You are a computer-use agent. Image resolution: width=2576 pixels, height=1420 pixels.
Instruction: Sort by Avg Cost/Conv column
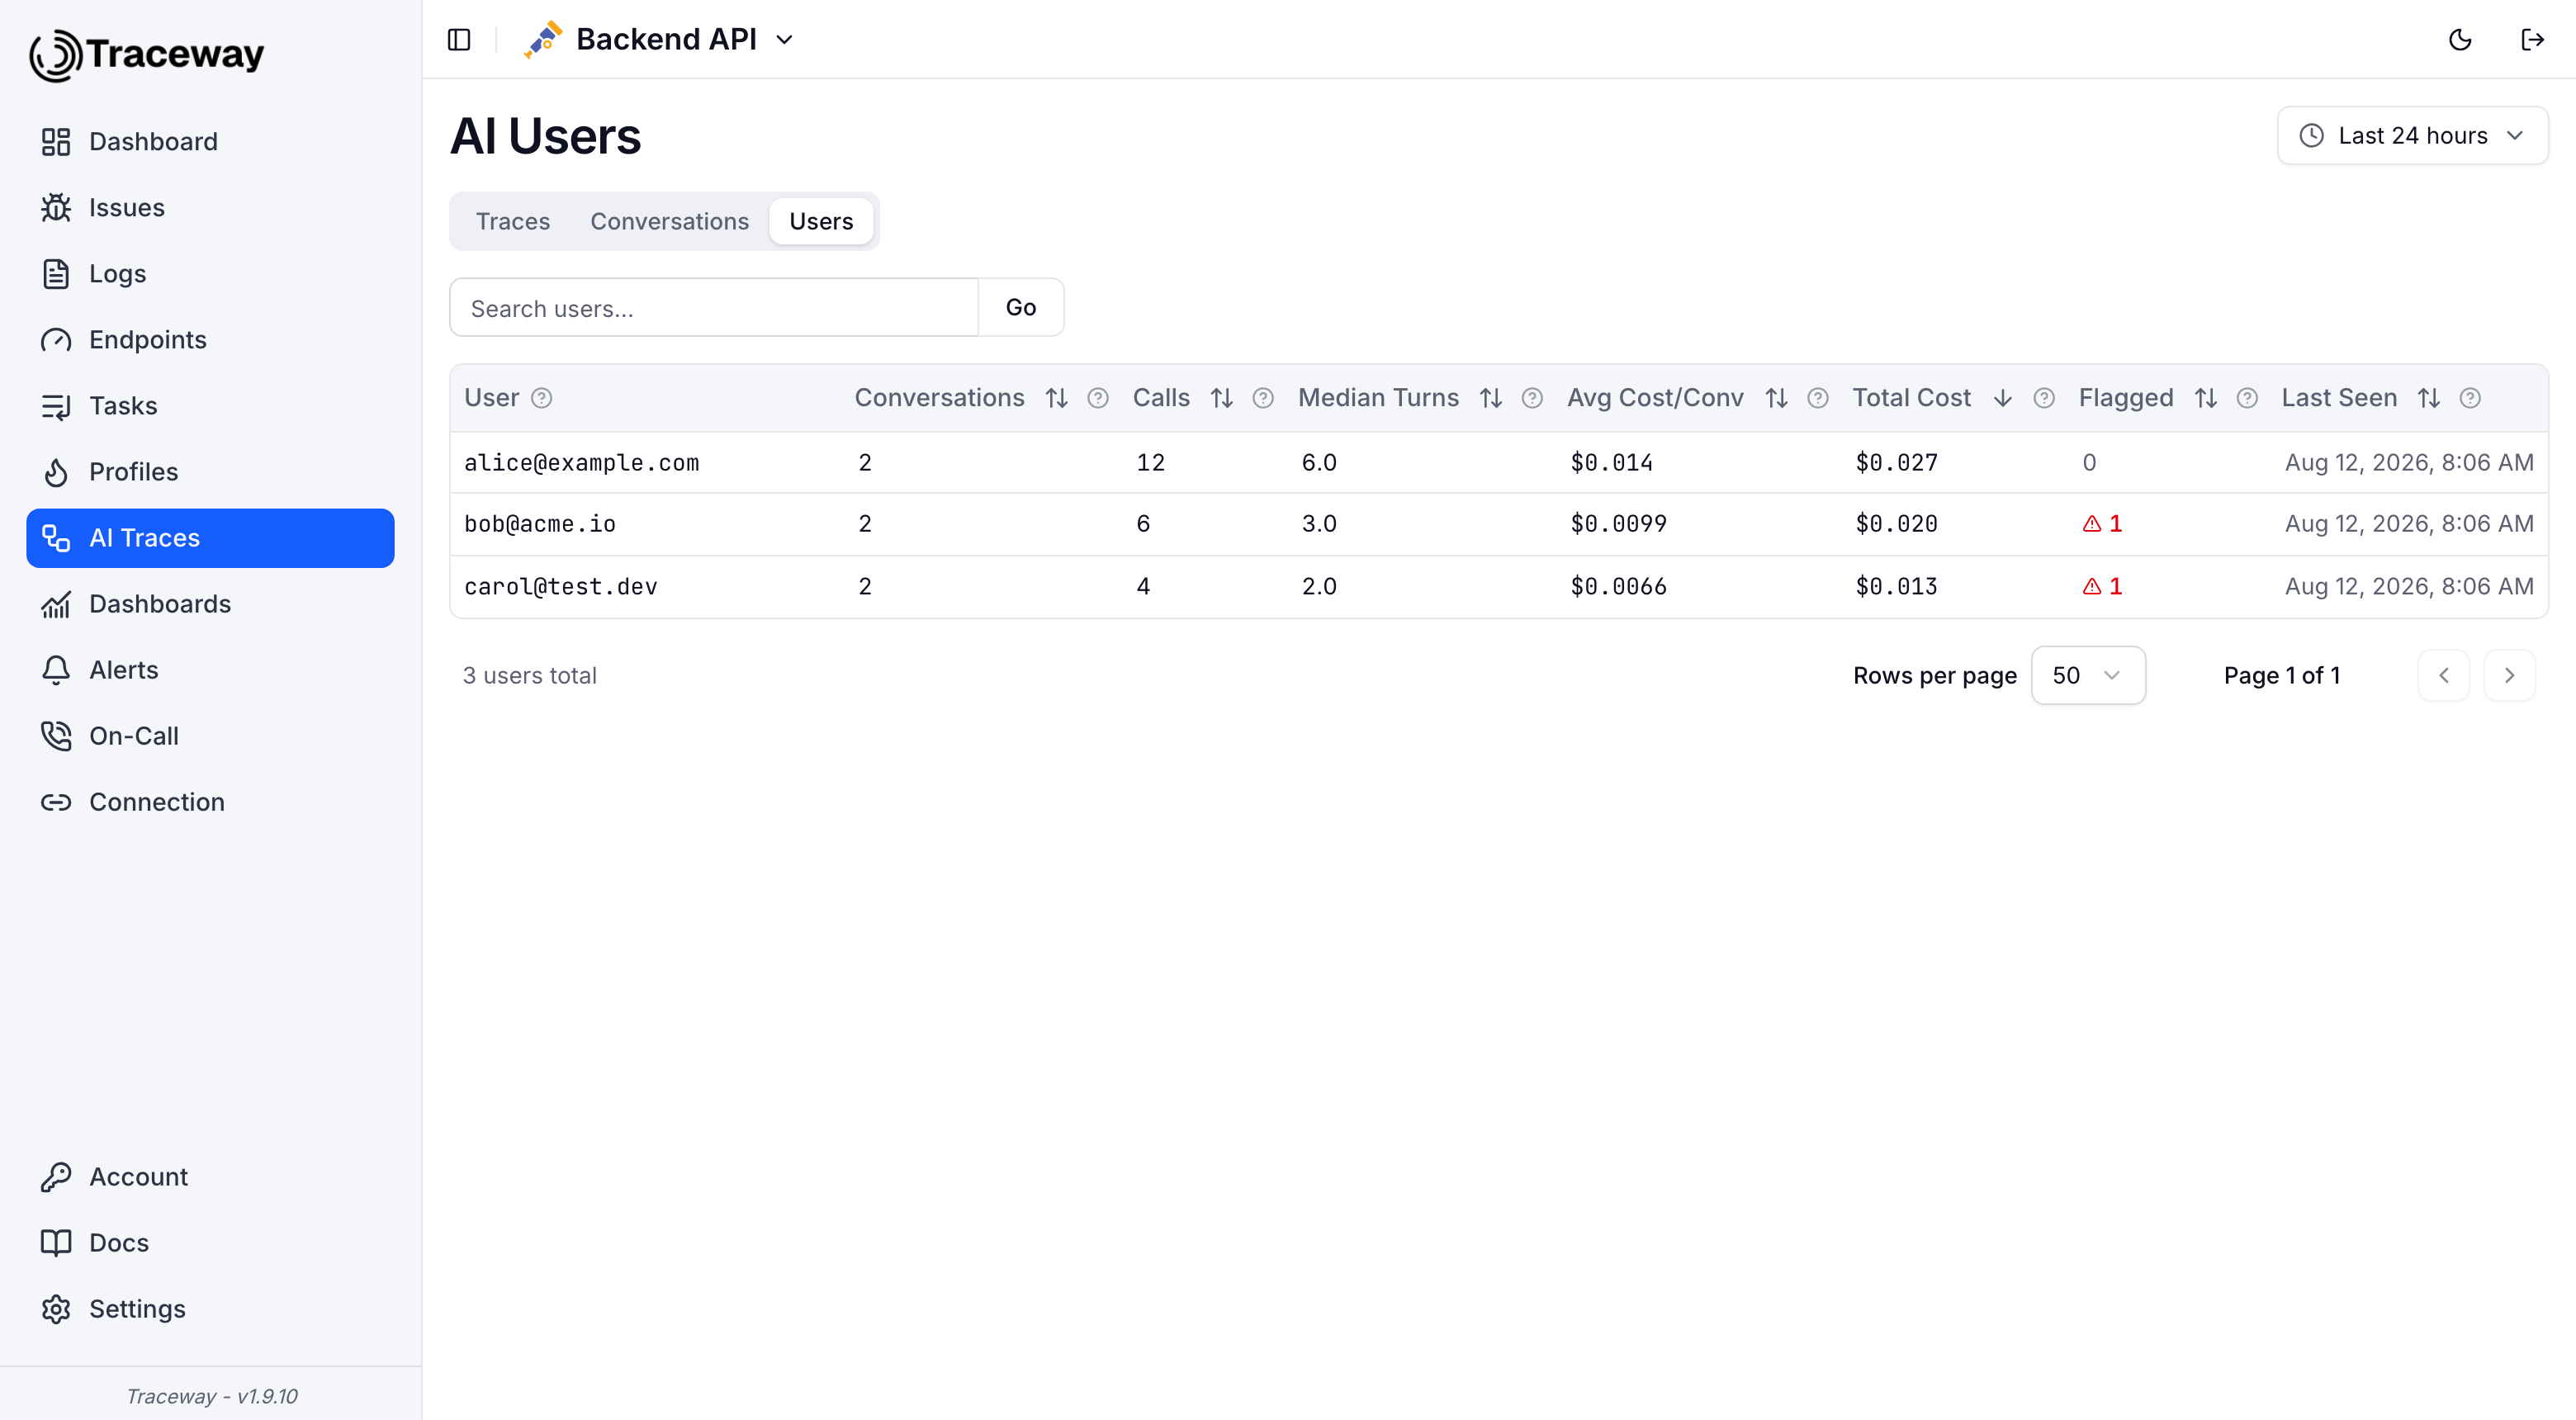(x=1776, y=398)
